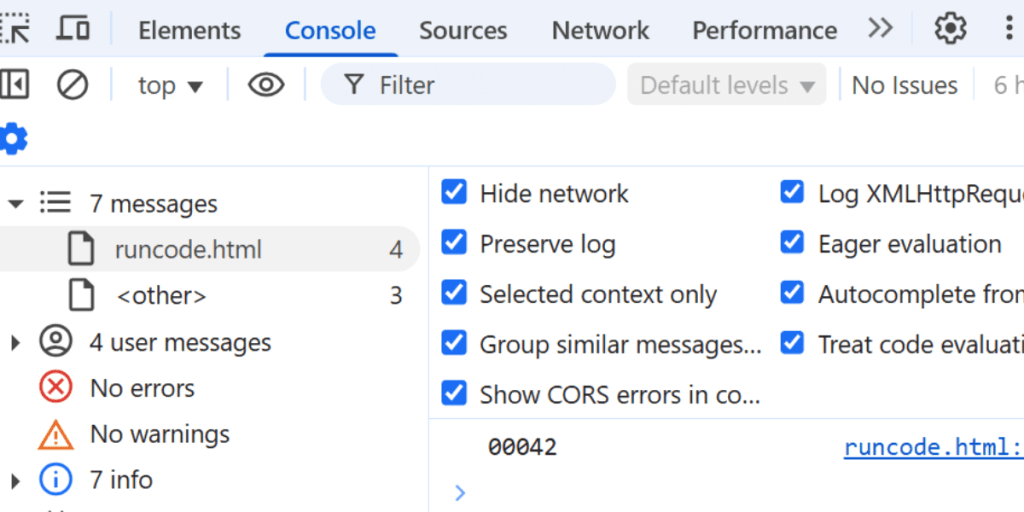Viewport: 1024px width, 512px height.
Task: Uncheck Eager evaluation checkbox
Action: 792,243
